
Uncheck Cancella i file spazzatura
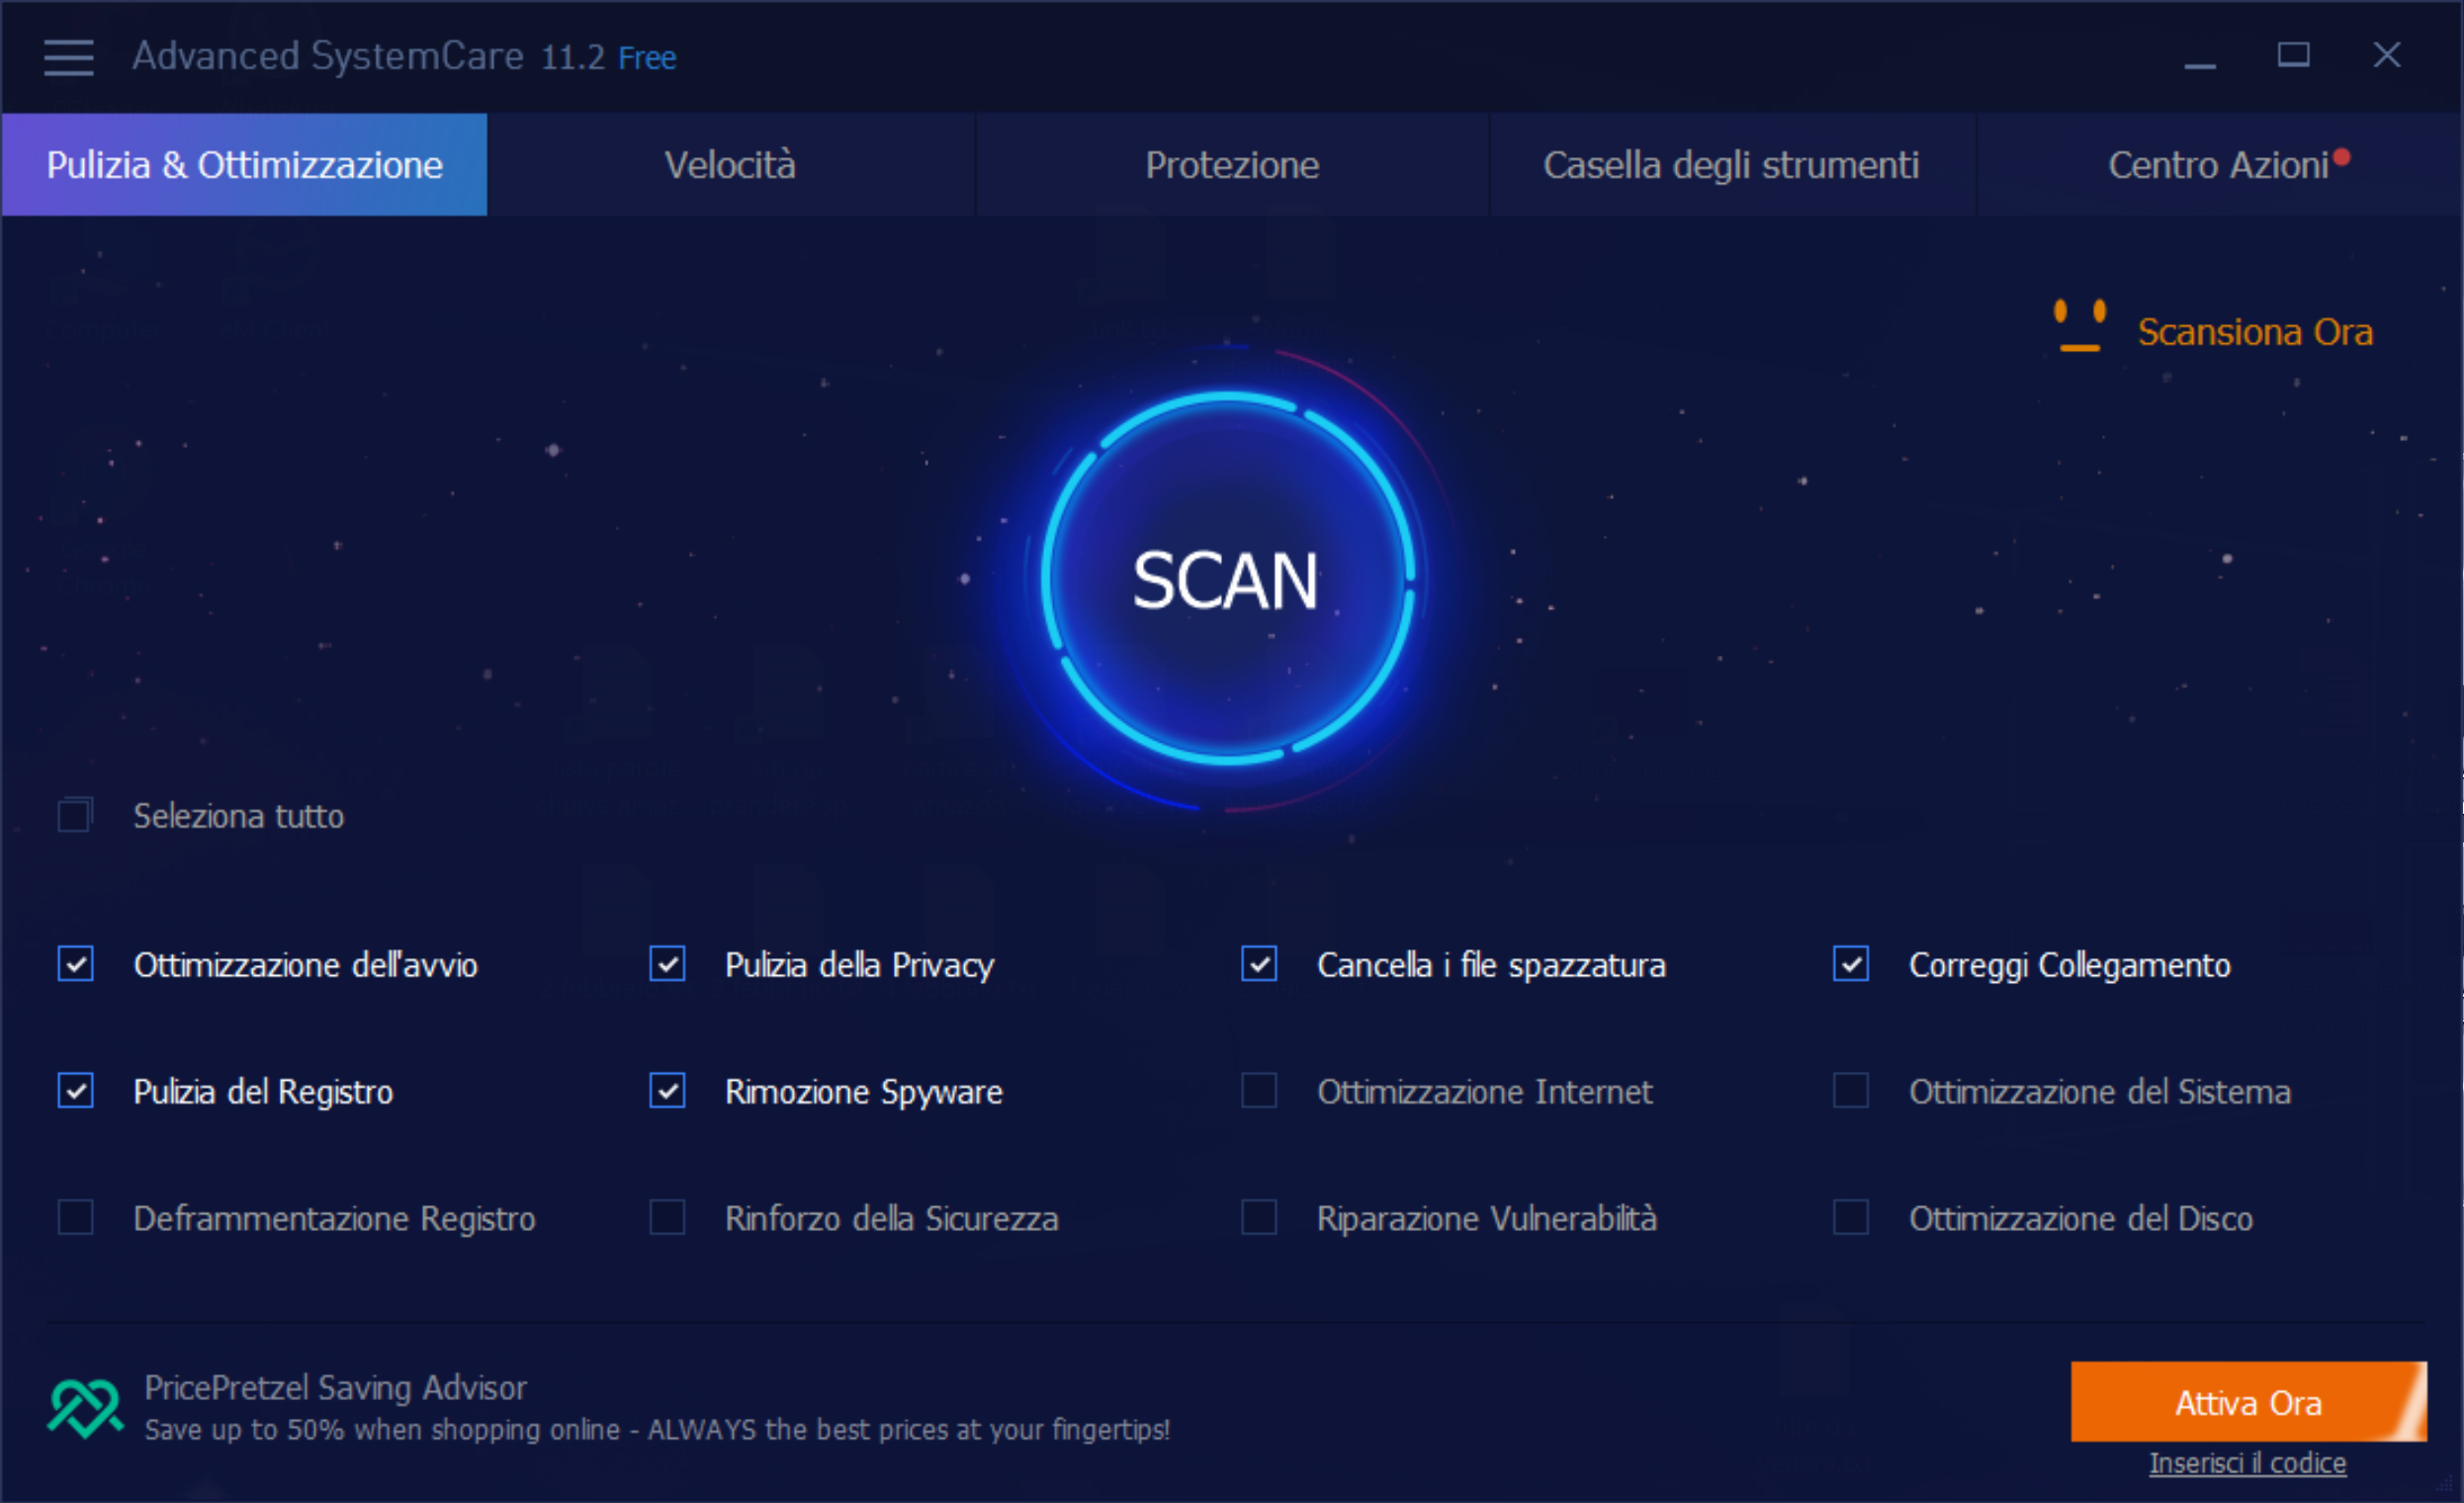[1260, 964]
